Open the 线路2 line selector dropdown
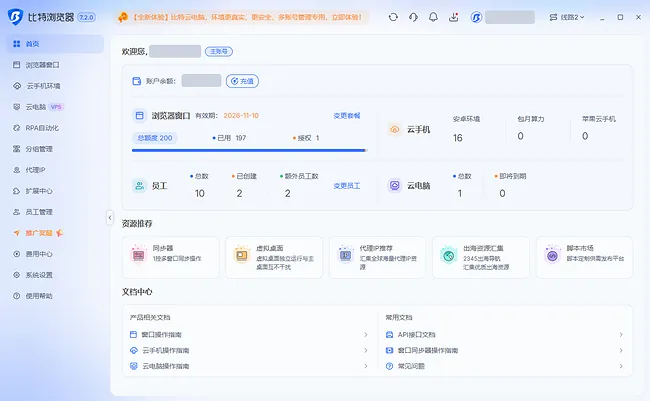The width and height of the screenshot is (650, 401). click(x=567, y=17)
